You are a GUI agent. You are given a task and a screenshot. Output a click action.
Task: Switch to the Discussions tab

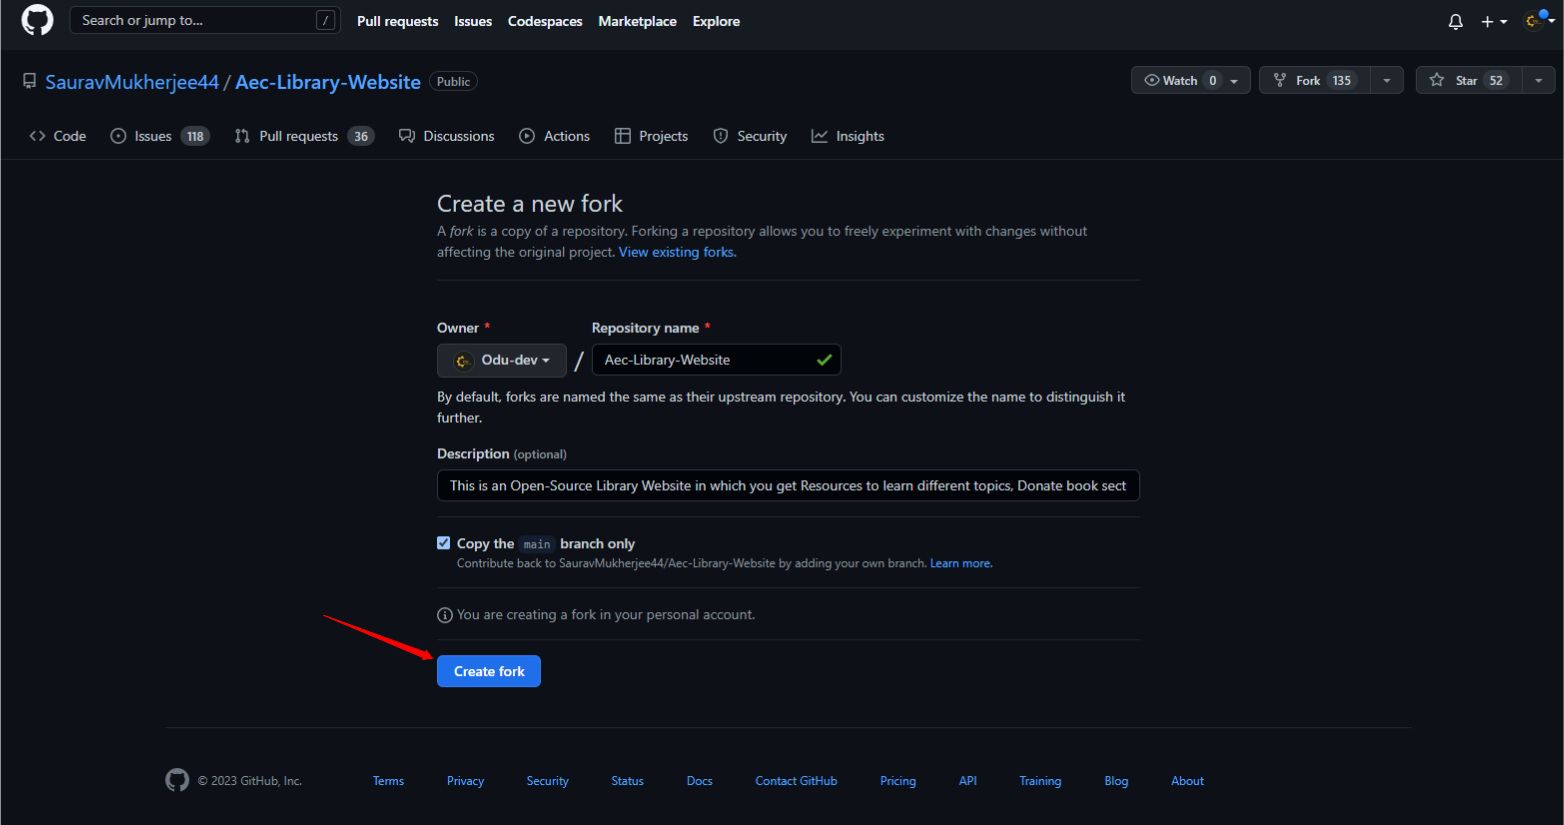(446, 136)
